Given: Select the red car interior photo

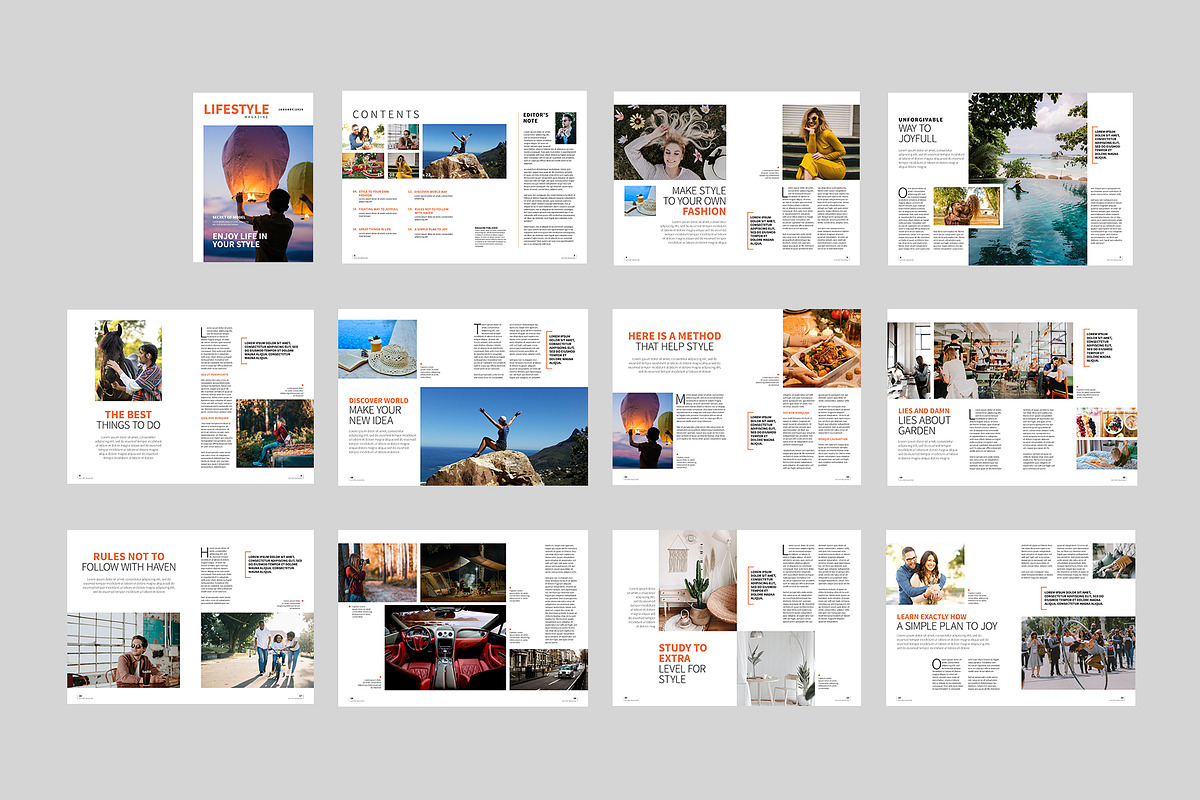Looking at the screenshot, I should [445, 648].
